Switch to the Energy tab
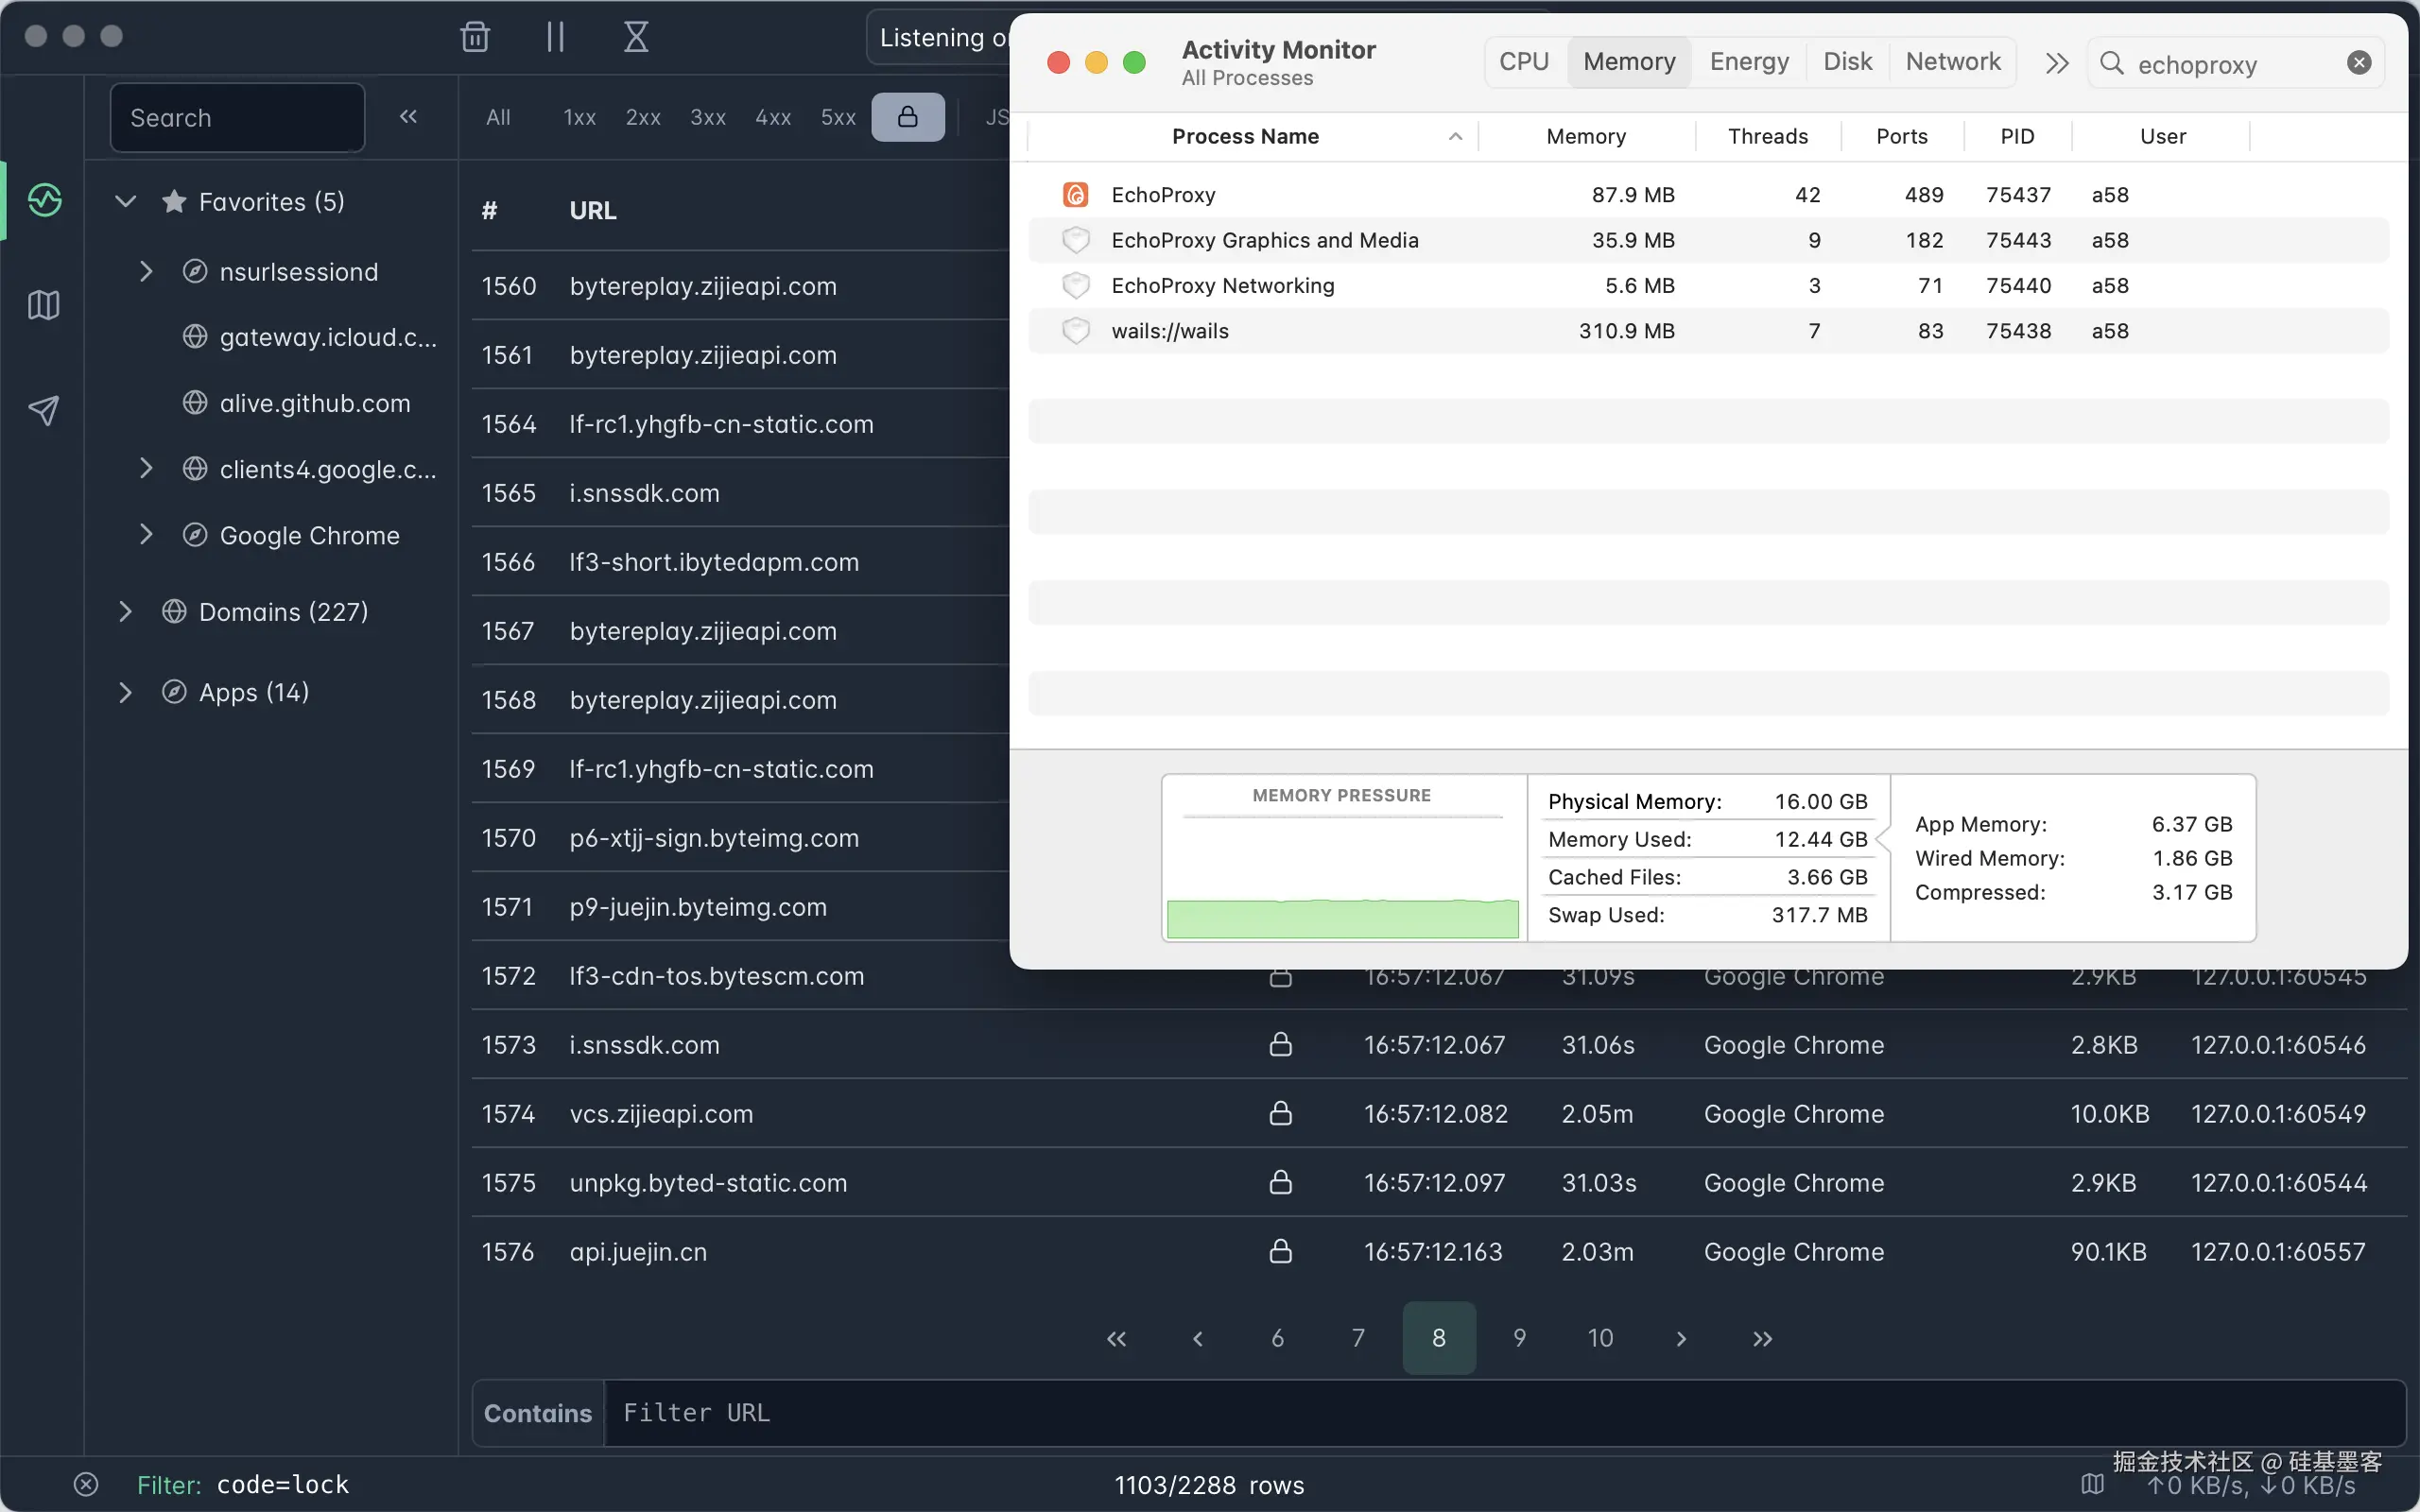This screenshot has width=2420, height=1512. 1748,62
